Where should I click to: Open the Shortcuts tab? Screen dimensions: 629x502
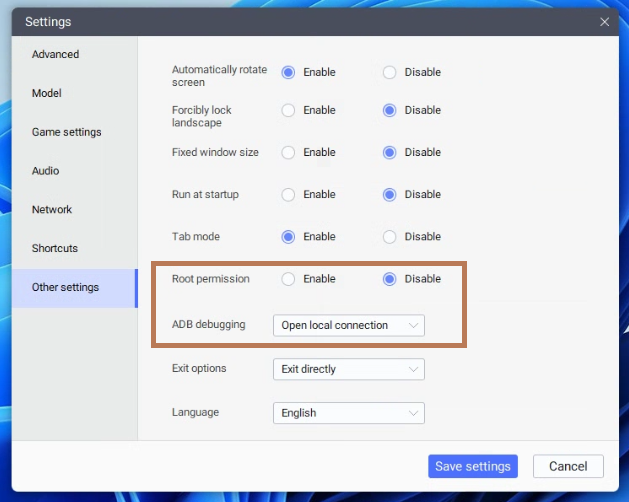point(55,248)
